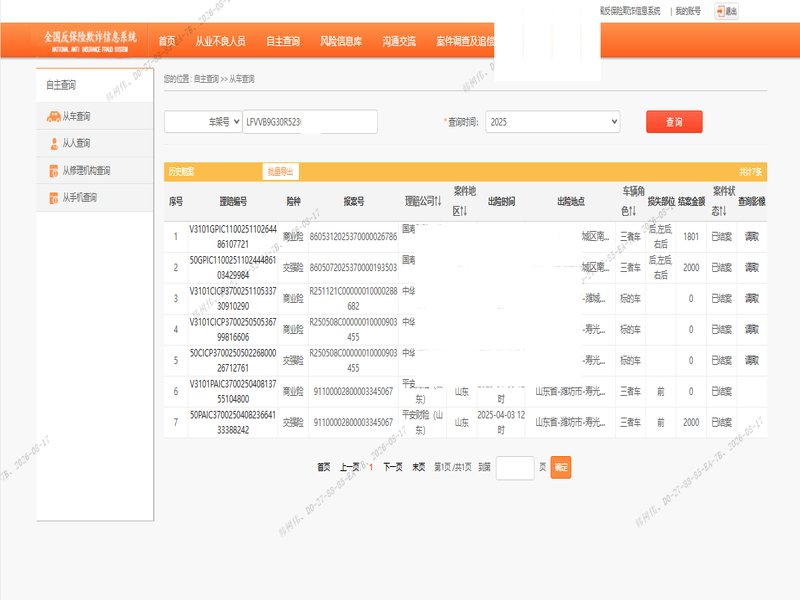Open 案件调查及追偿 menu
Viewport: 800px width, 600px height.
click(465, 41)
